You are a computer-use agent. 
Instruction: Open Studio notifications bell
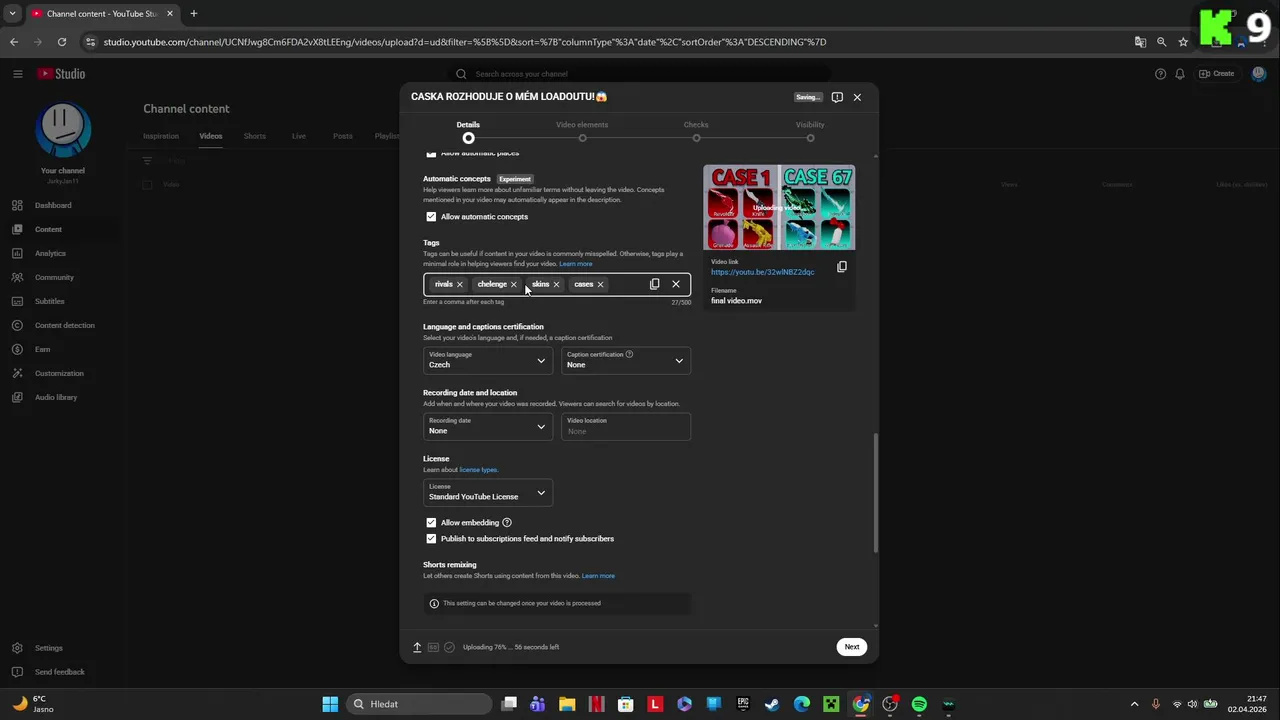(x=1180, y=74)
